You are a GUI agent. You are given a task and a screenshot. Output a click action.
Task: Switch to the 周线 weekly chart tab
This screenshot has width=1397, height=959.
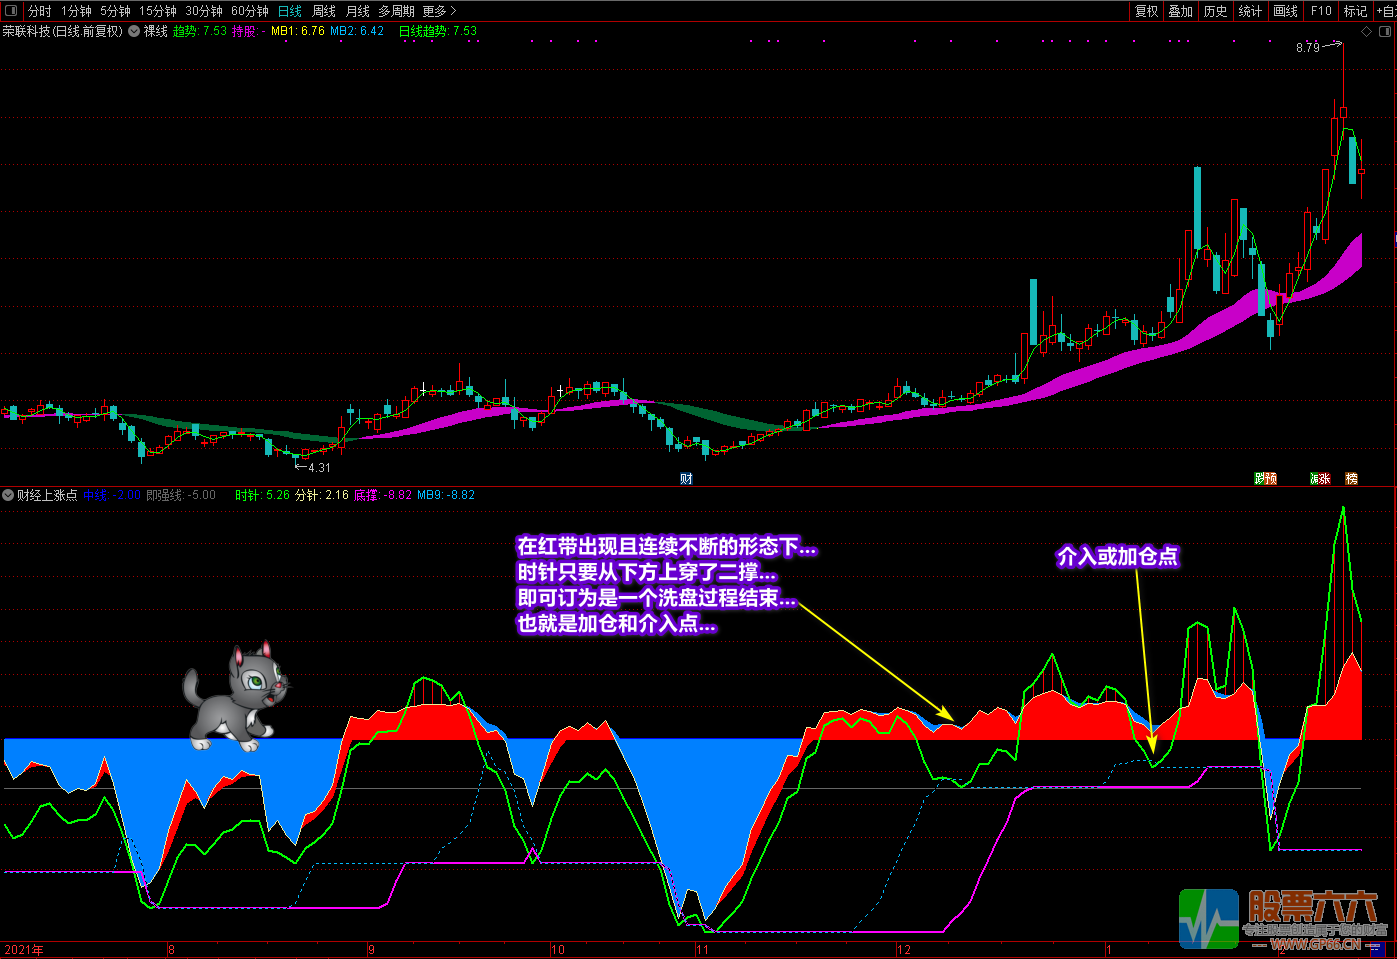coord(324,11)
